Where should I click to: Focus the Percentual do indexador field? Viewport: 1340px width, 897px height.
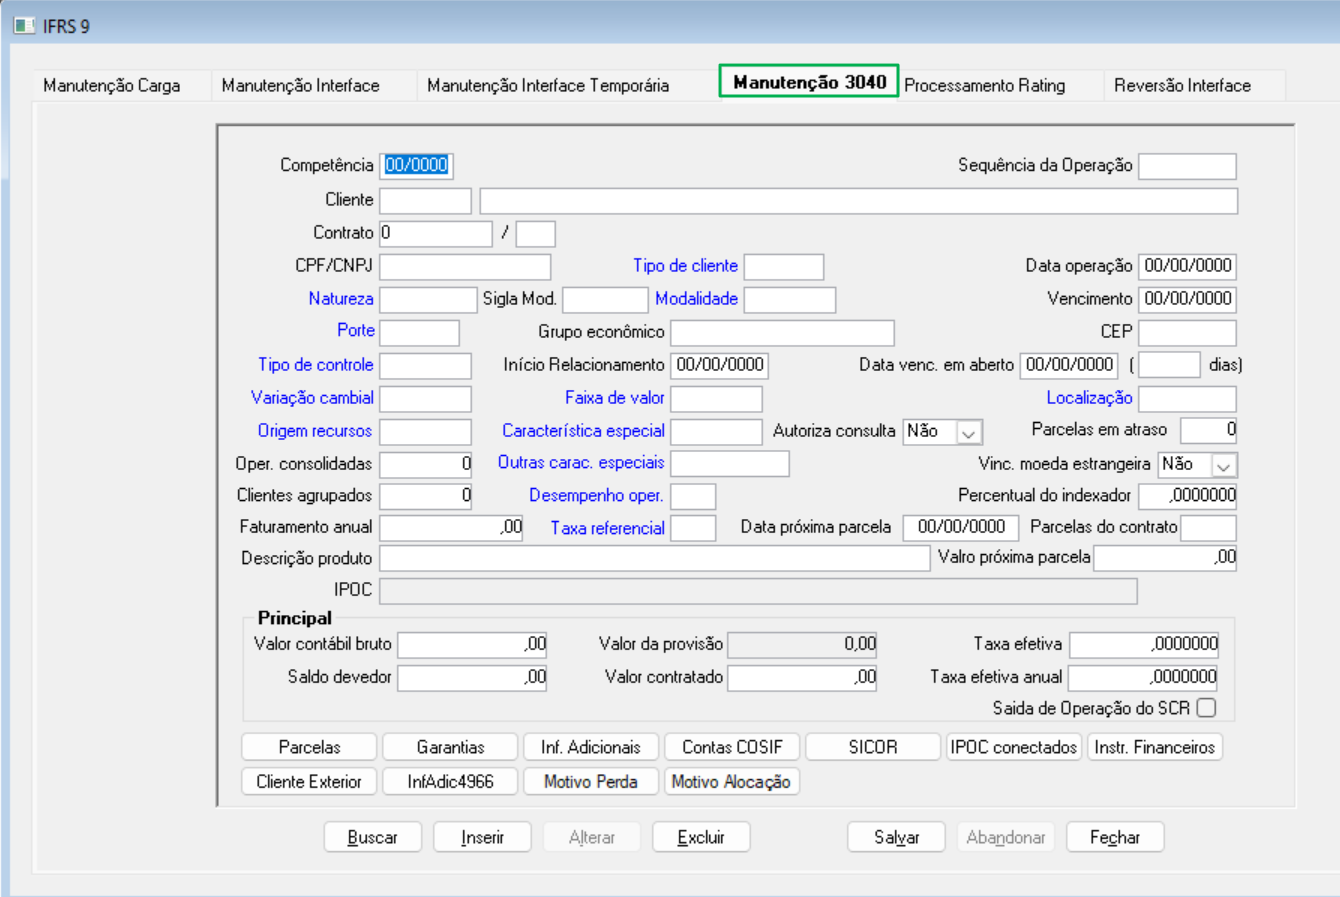(x=1188, y=496)
